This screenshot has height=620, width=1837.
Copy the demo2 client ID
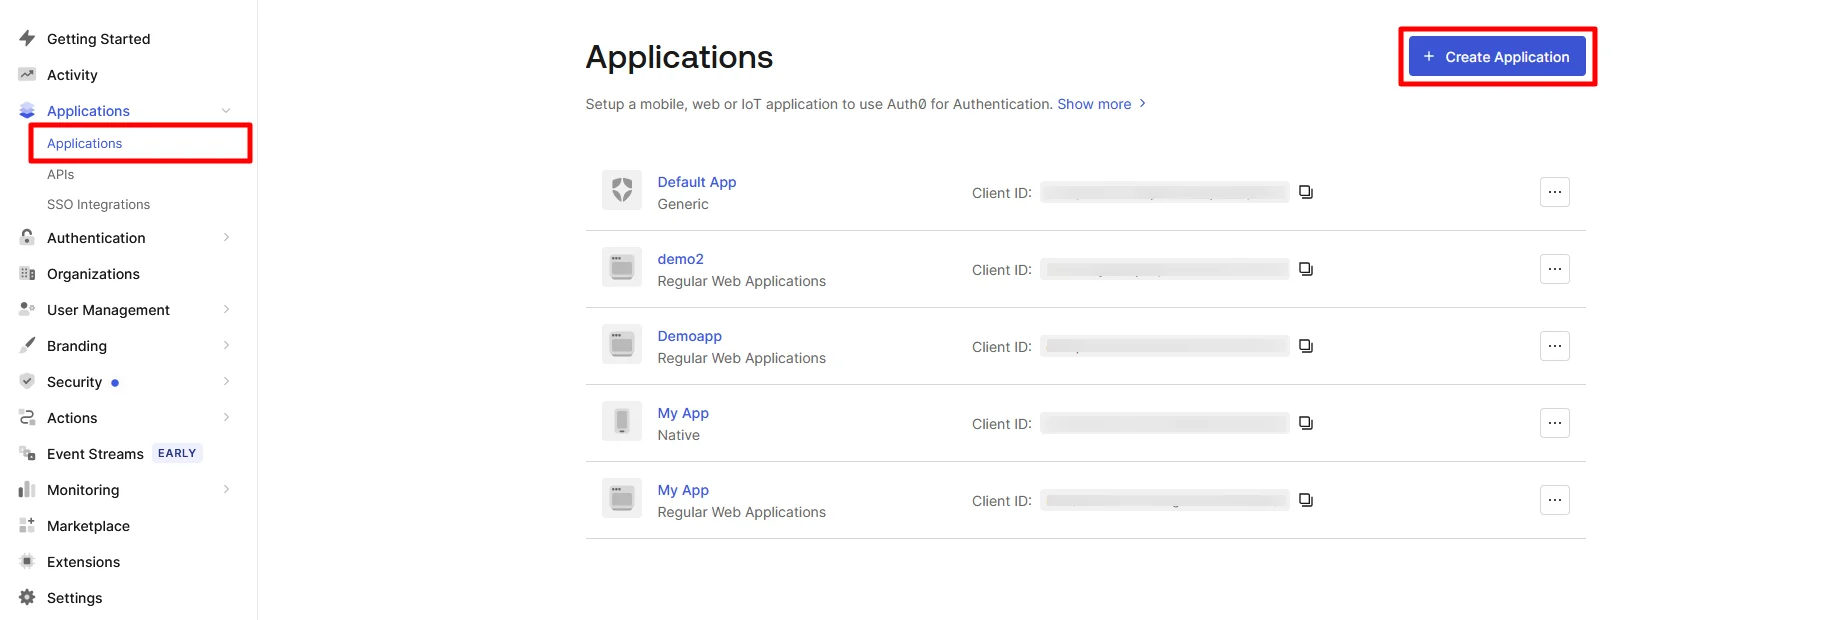(1306, 269)
